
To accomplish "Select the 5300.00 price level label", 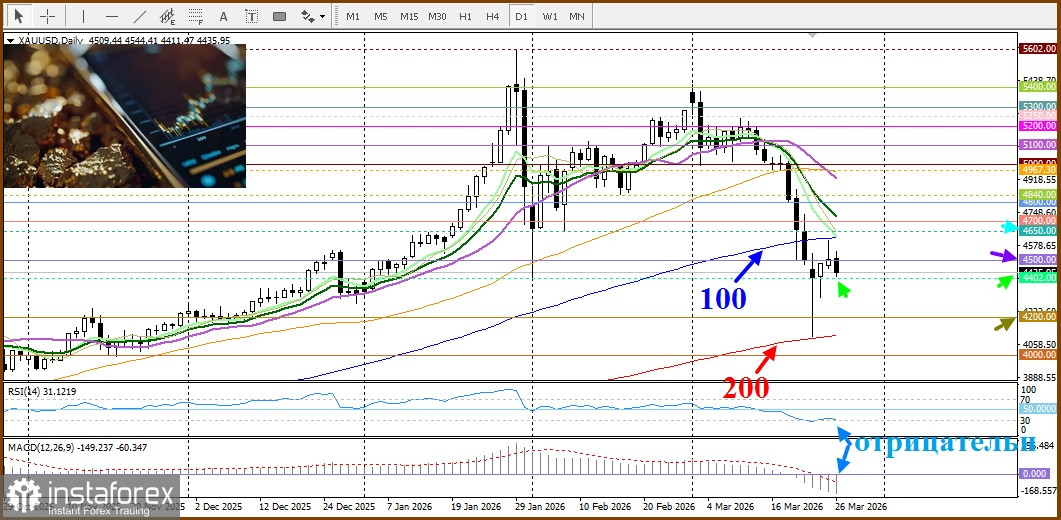I will [x=1038, y=107].
